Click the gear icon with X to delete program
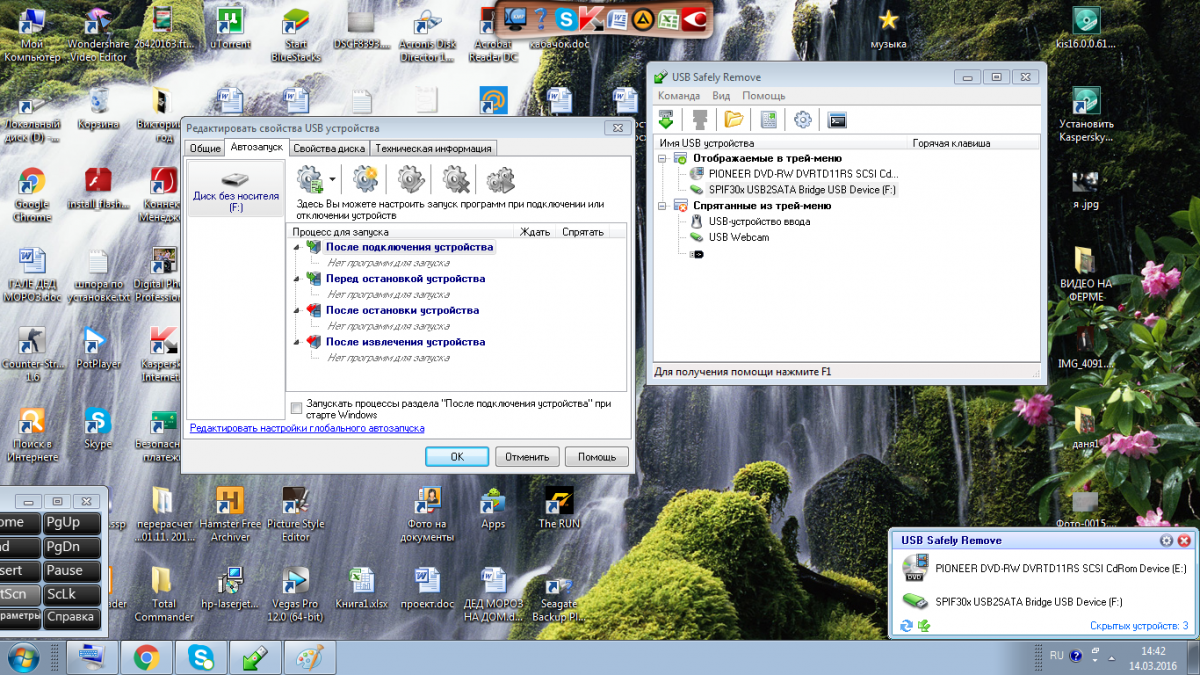This screenshot has height=675, width=1200. click(456, 180)
